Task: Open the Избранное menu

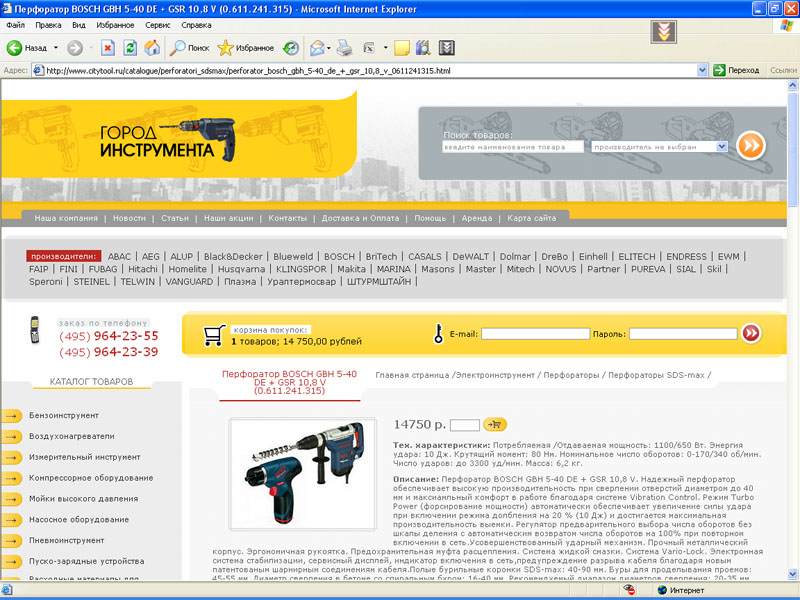Action: tap(115, 25)
